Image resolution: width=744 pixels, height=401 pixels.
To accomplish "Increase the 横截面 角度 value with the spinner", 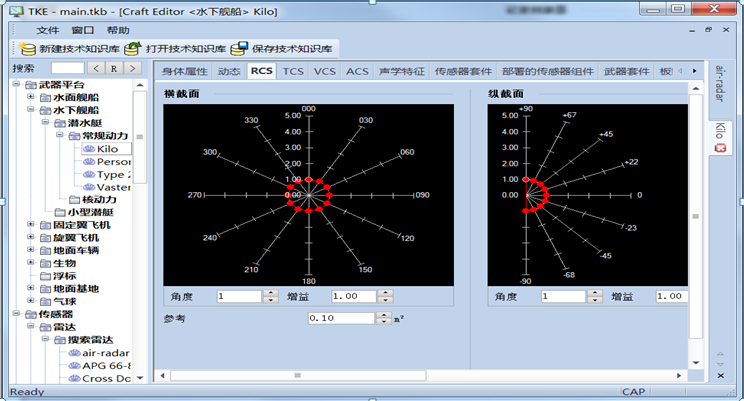I will (x=270, y=293).
